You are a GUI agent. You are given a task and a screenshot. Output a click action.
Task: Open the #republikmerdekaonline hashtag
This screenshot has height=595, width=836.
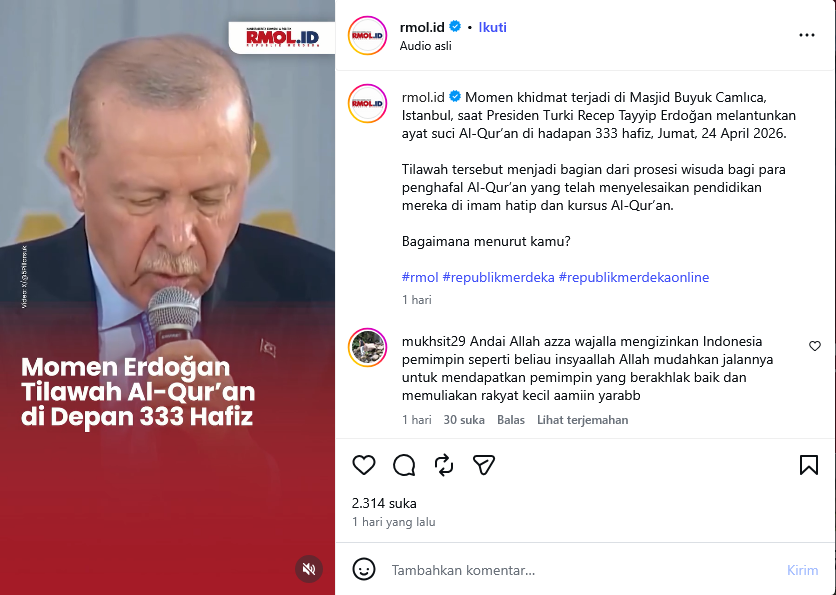coord(634,277)
